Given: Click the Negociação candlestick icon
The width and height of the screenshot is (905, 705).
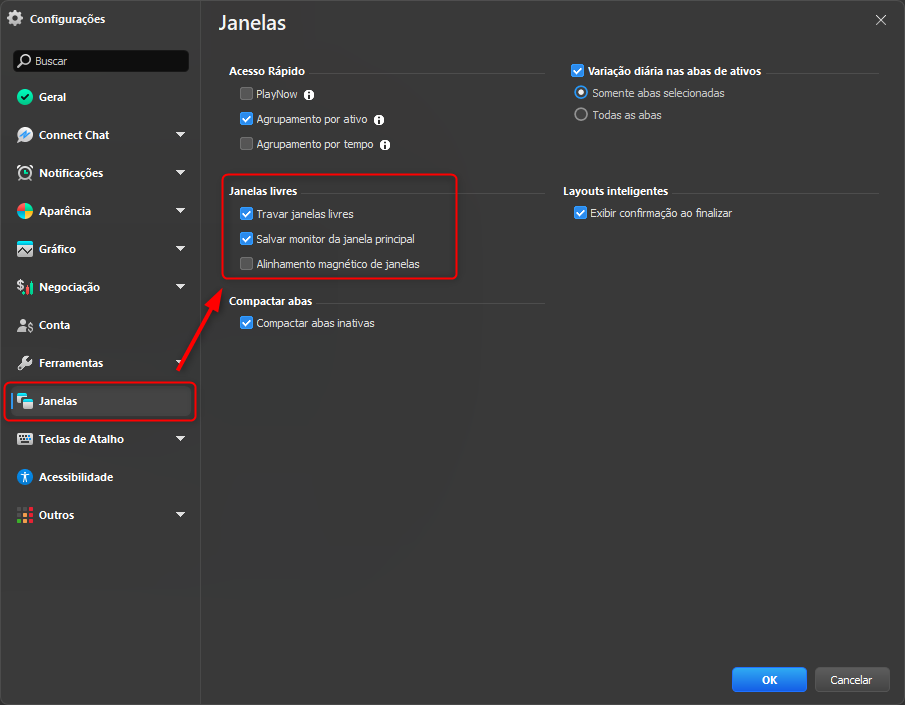Looking at the screenshot, I should (25, 287).
